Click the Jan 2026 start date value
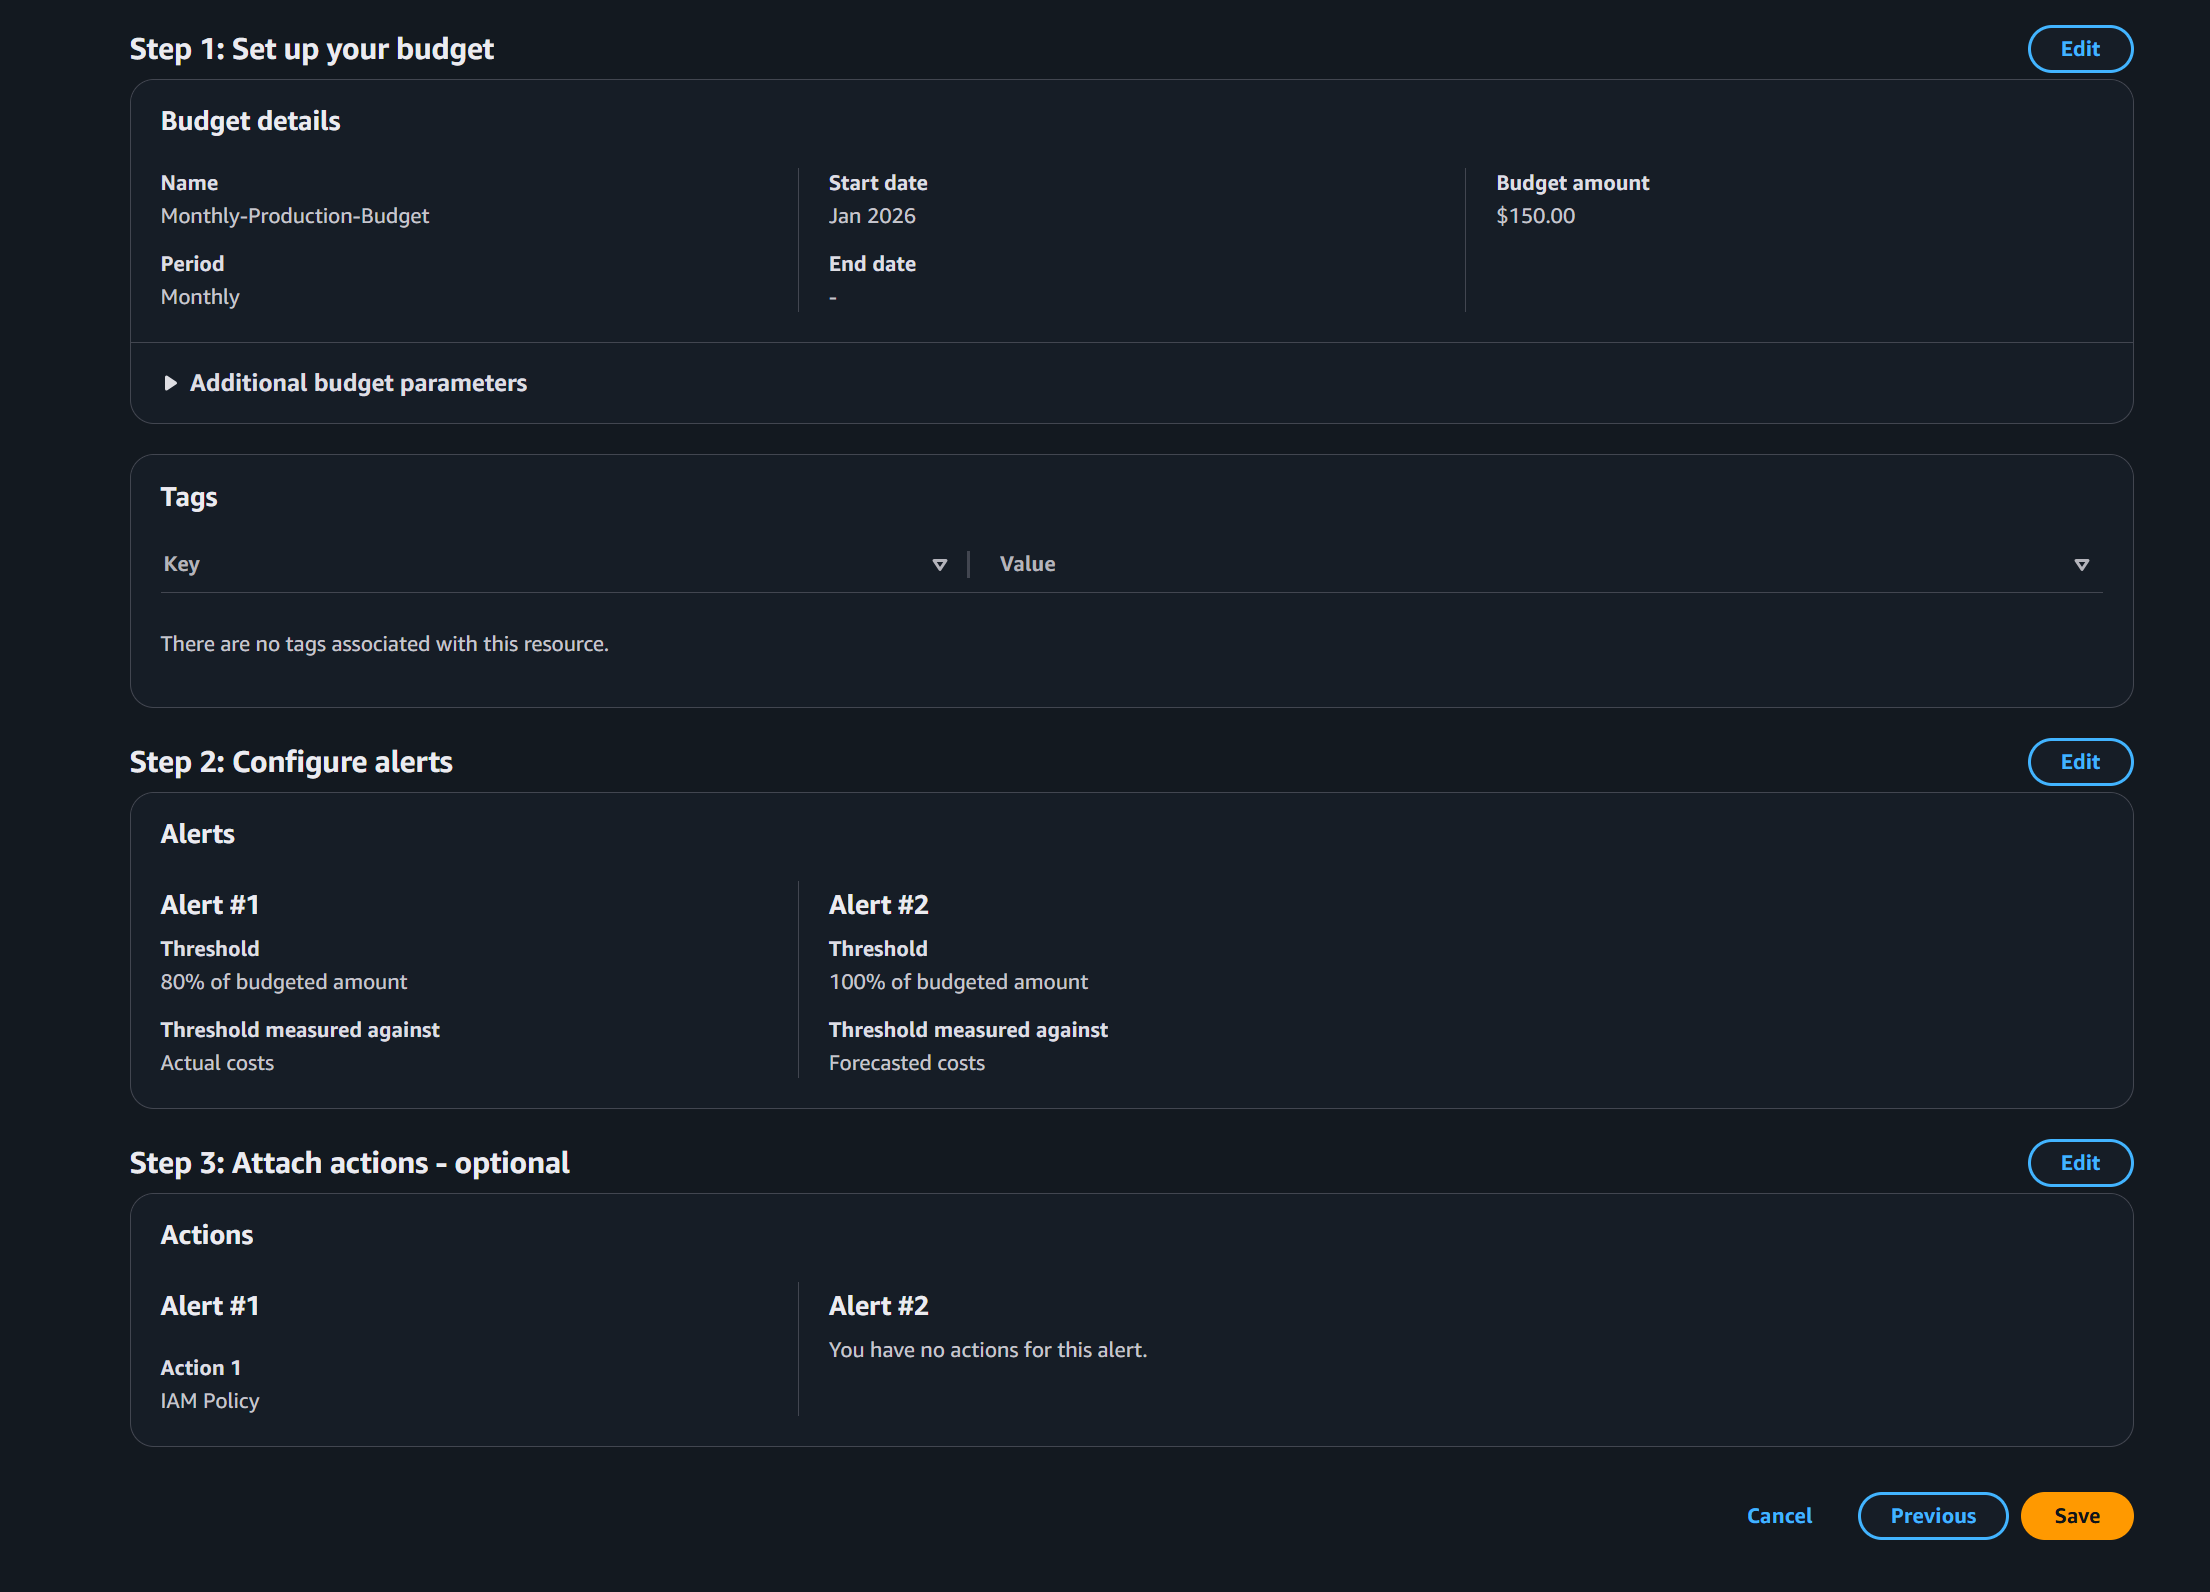 tap(872, 216)
